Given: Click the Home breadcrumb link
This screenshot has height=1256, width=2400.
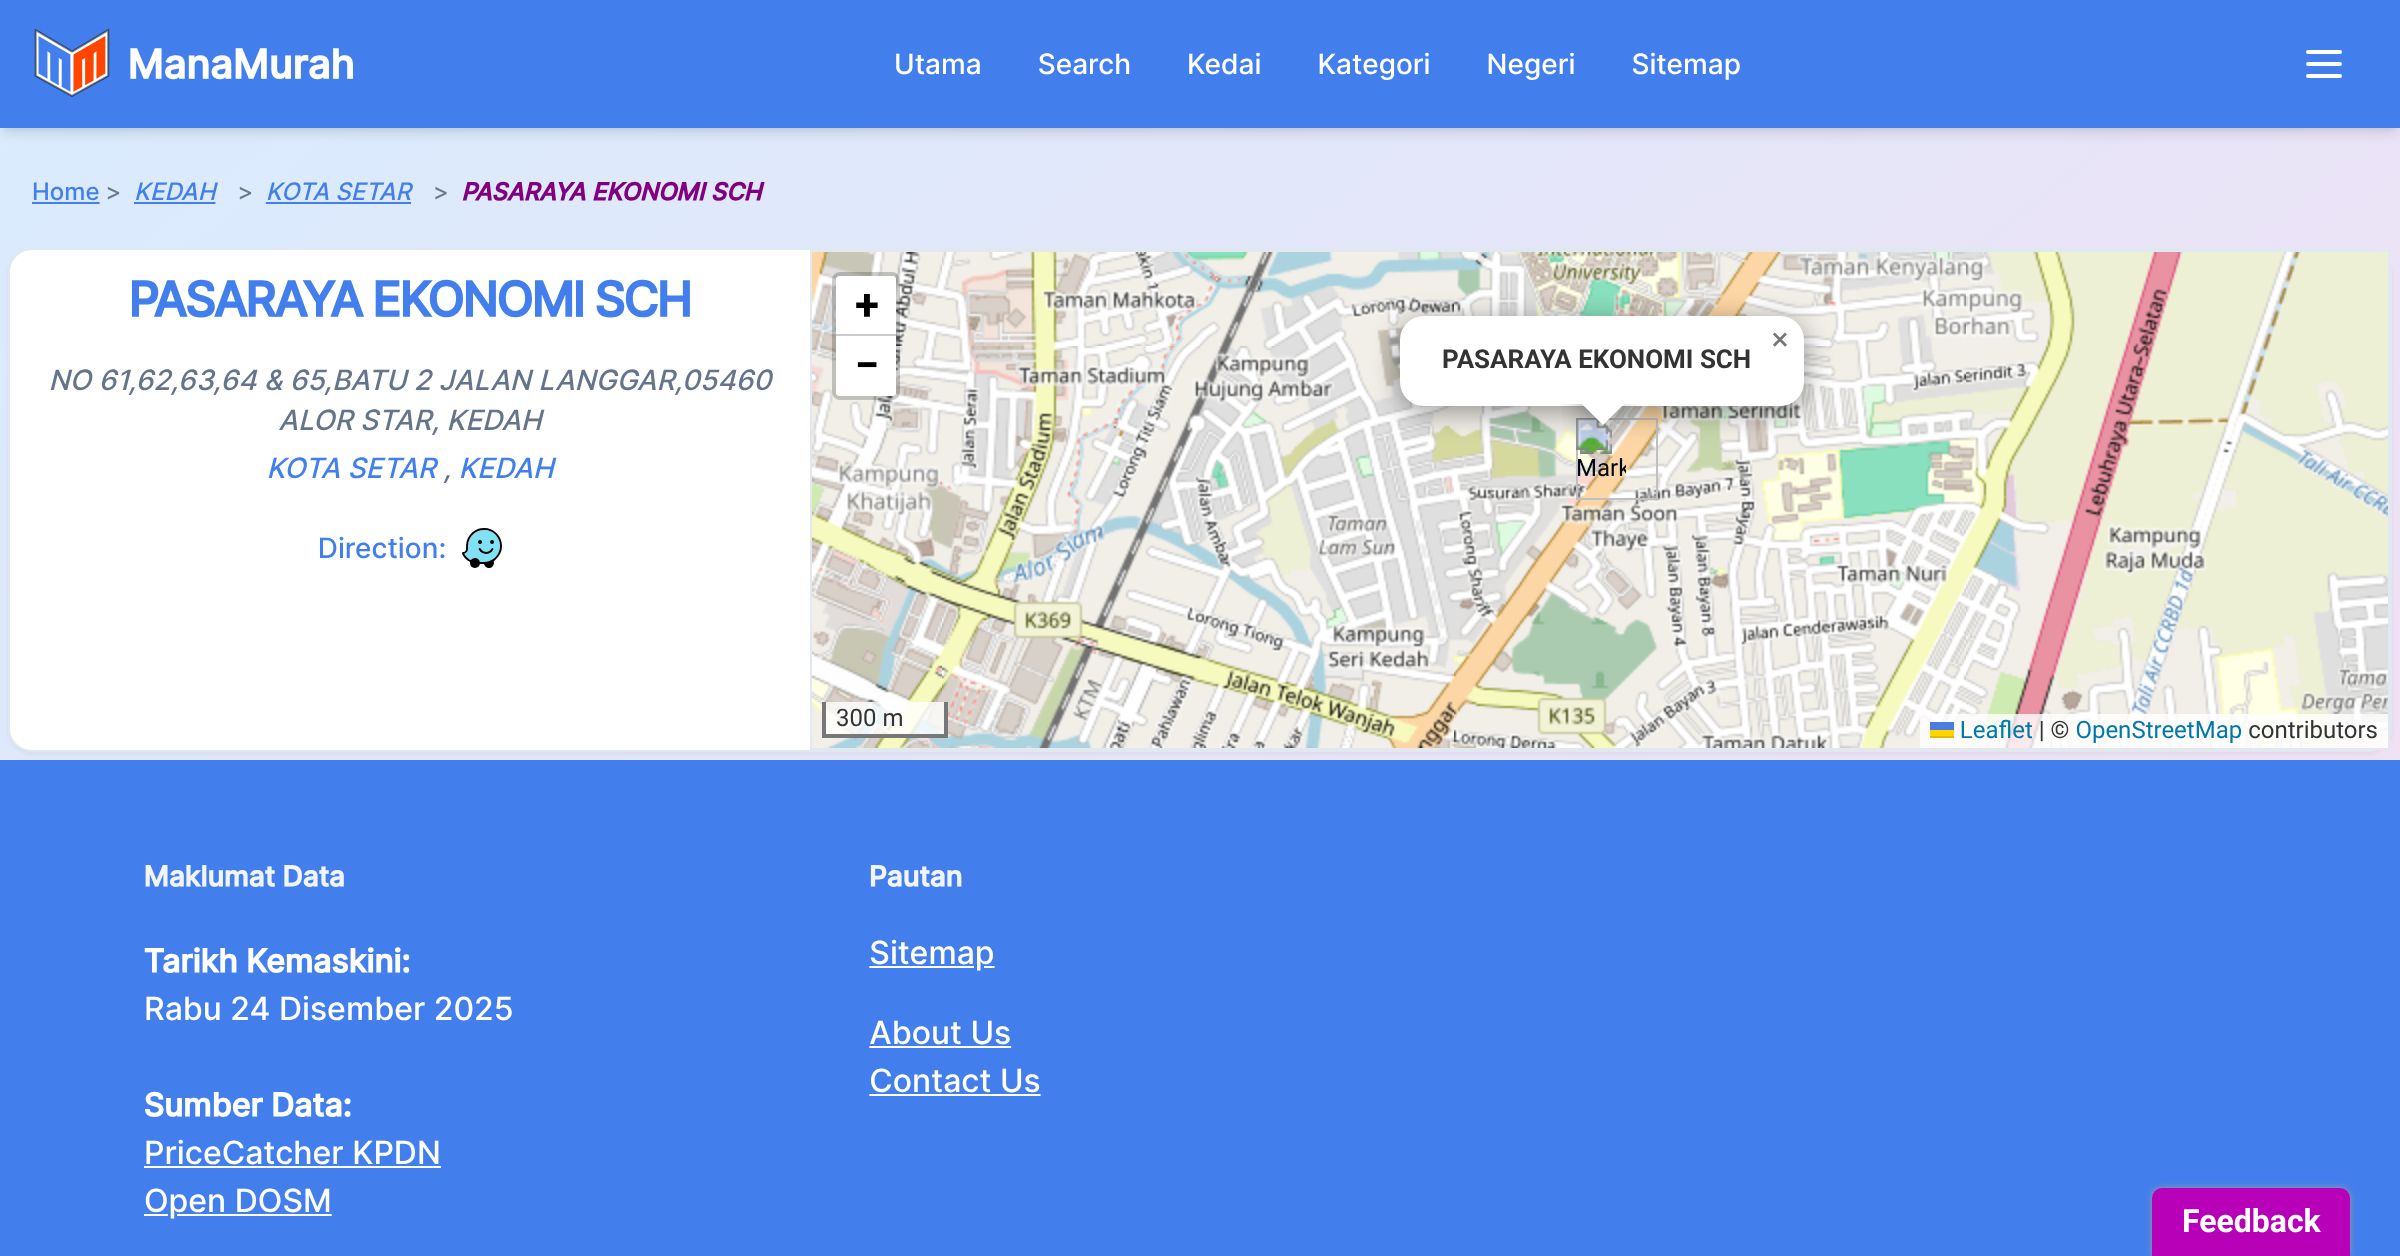Looking at the screenshot, I should (65, 191).
